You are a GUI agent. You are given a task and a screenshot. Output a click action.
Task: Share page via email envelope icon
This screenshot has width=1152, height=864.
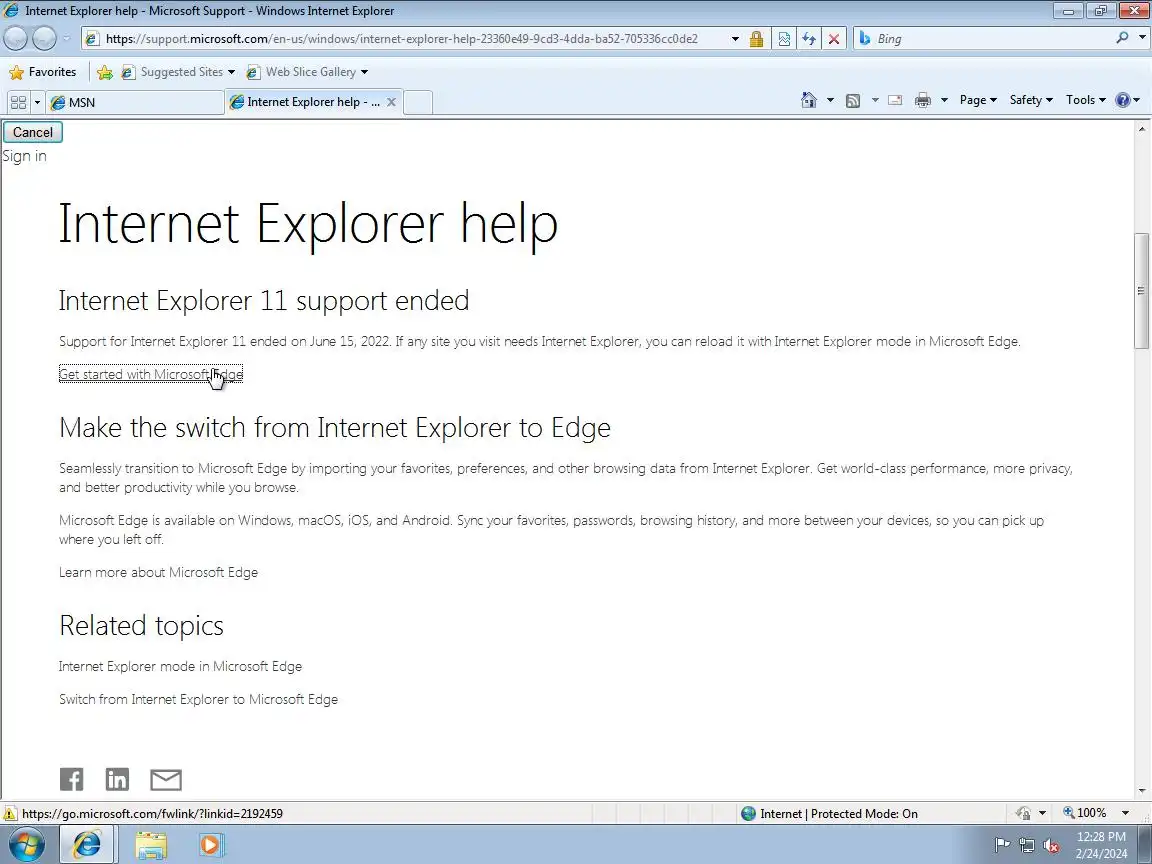(166, 780)
